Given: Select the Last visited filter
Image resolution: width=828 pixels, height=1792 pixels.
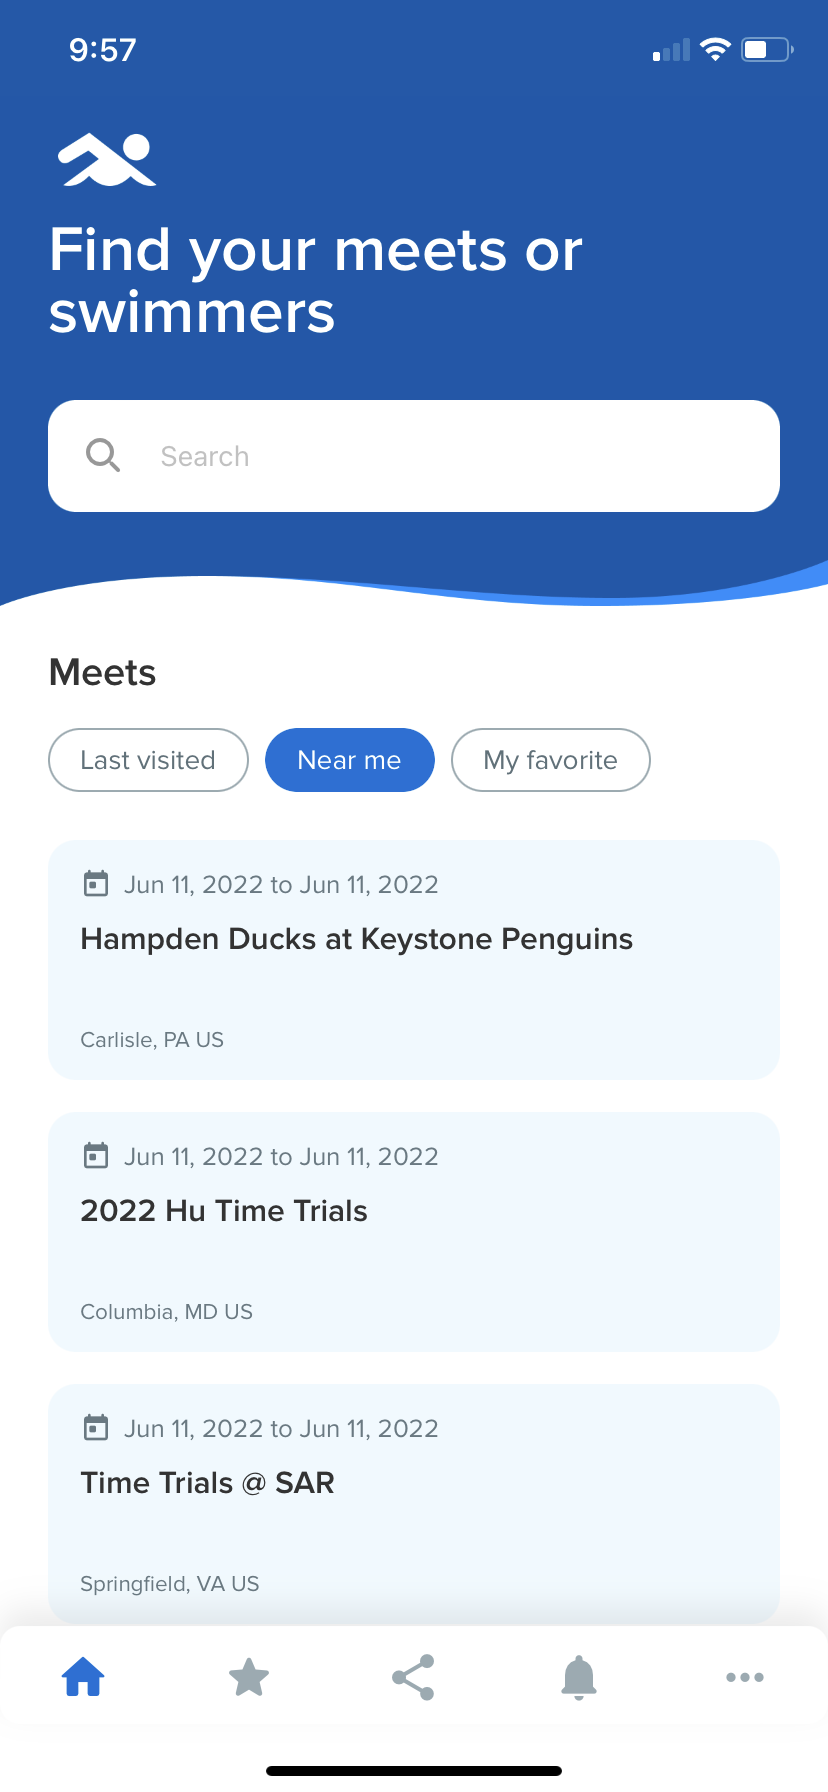Looking at the screenshot, I should (x=148, y=760).
